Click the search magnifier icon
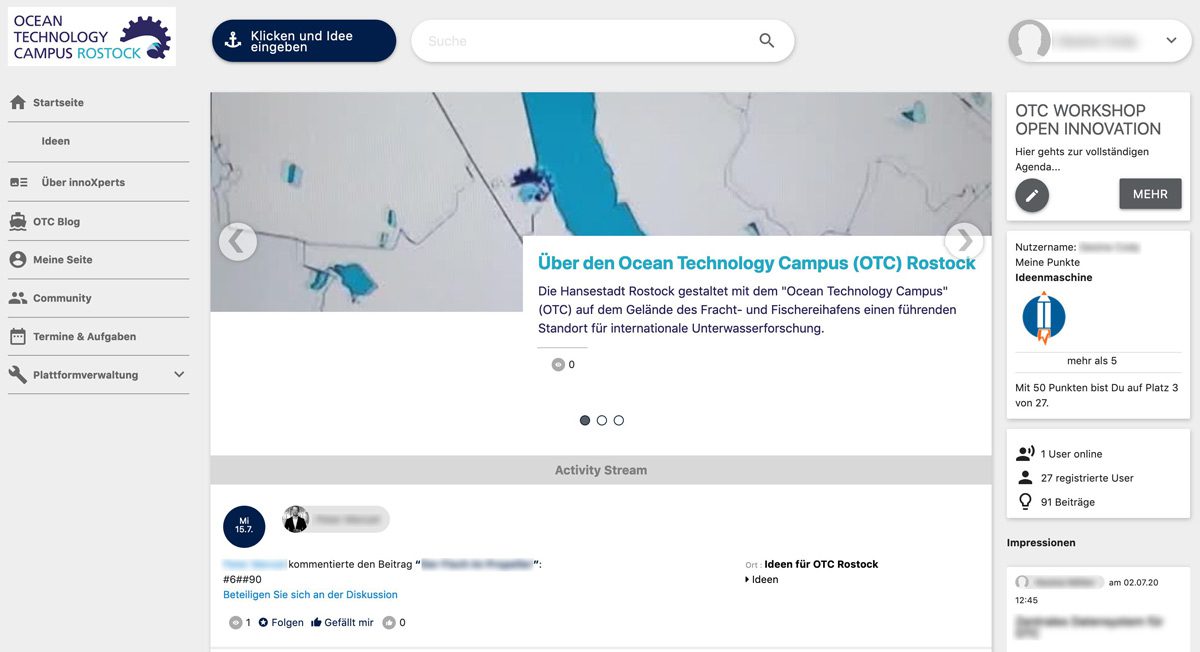 (x=766, y=41)
